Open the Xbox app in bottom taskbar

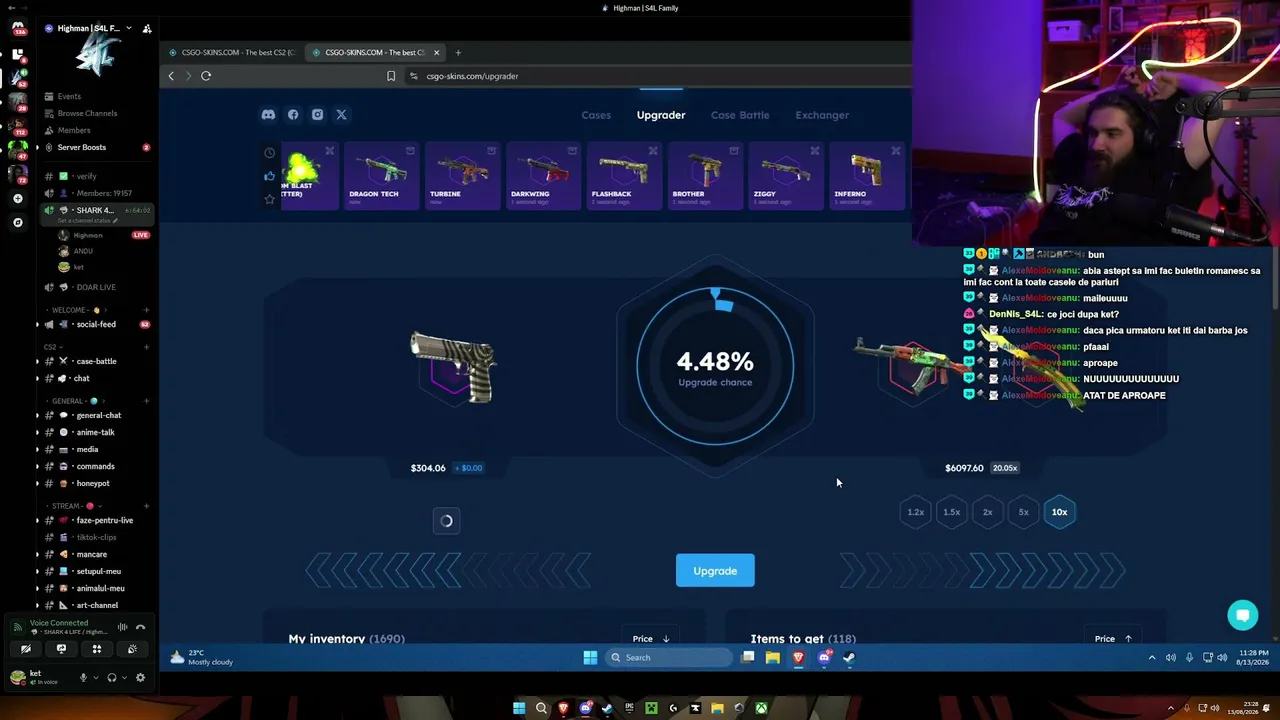click(x=761, y=709)
